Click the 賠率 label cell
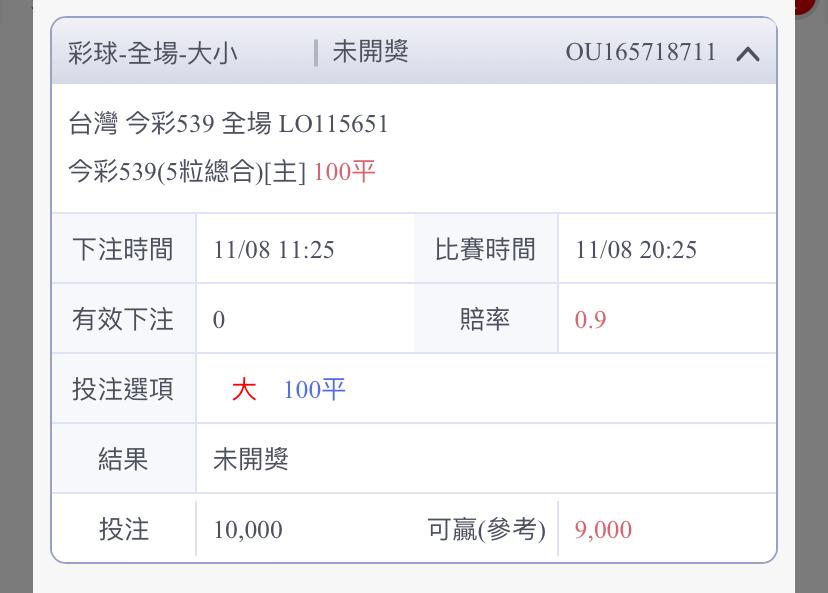 click(485, 319)
